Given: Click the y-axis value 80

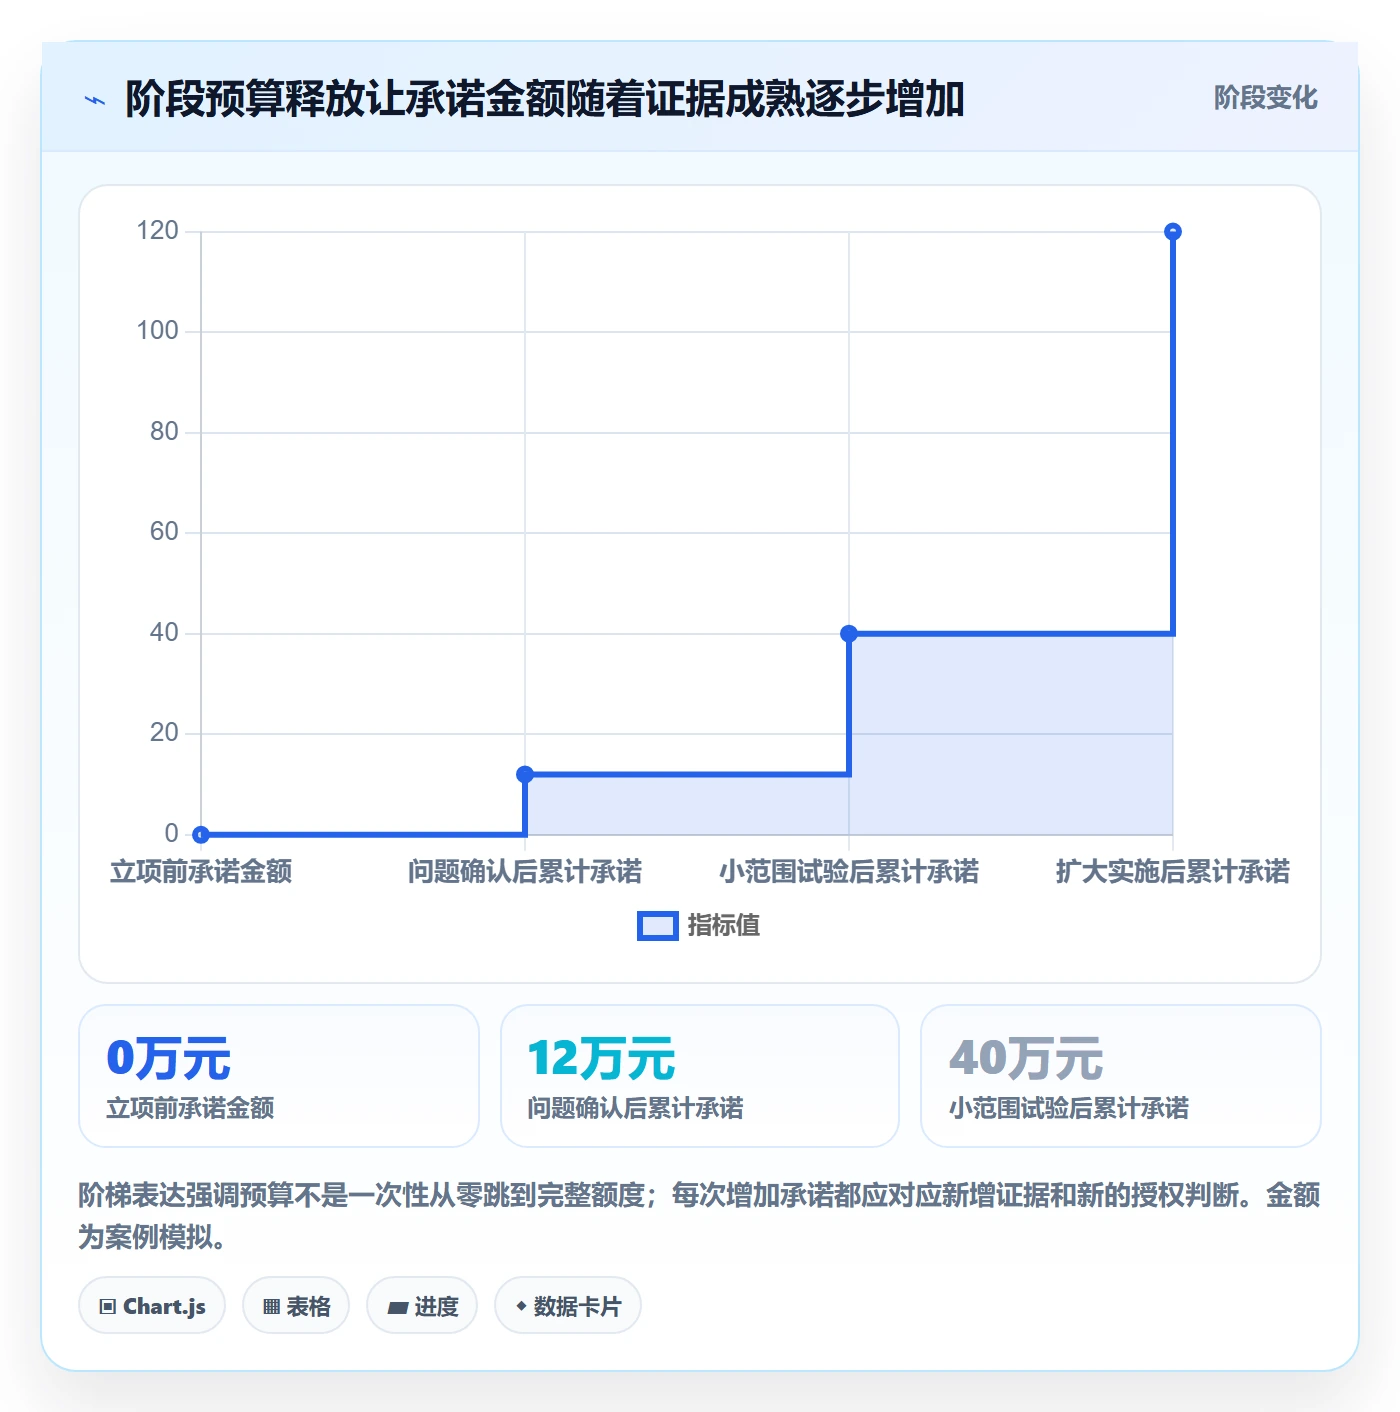Looking at the screenshot, I should [164, 432].
